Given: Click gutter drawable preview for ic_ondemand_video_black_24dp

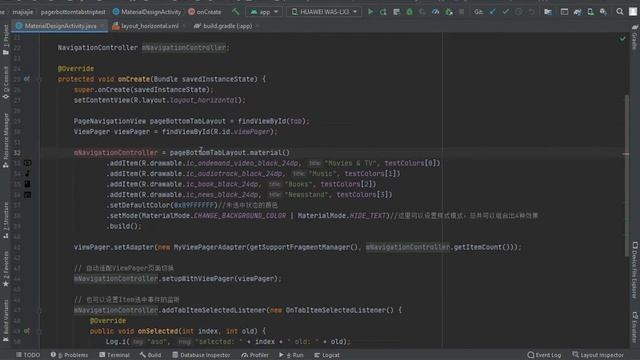Looking at the screenshot, I should (27, 163).
